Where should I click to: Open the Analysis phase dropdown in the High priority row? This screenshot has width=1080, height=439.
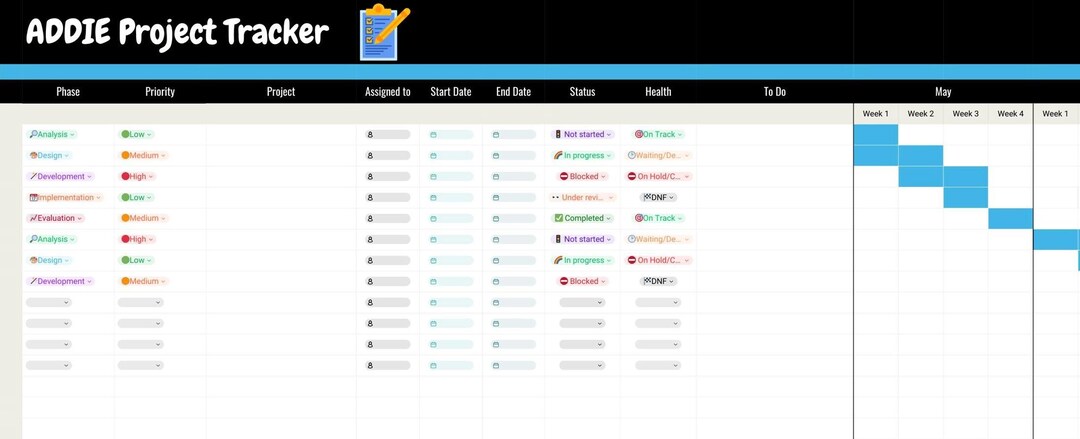coord(52,239)
